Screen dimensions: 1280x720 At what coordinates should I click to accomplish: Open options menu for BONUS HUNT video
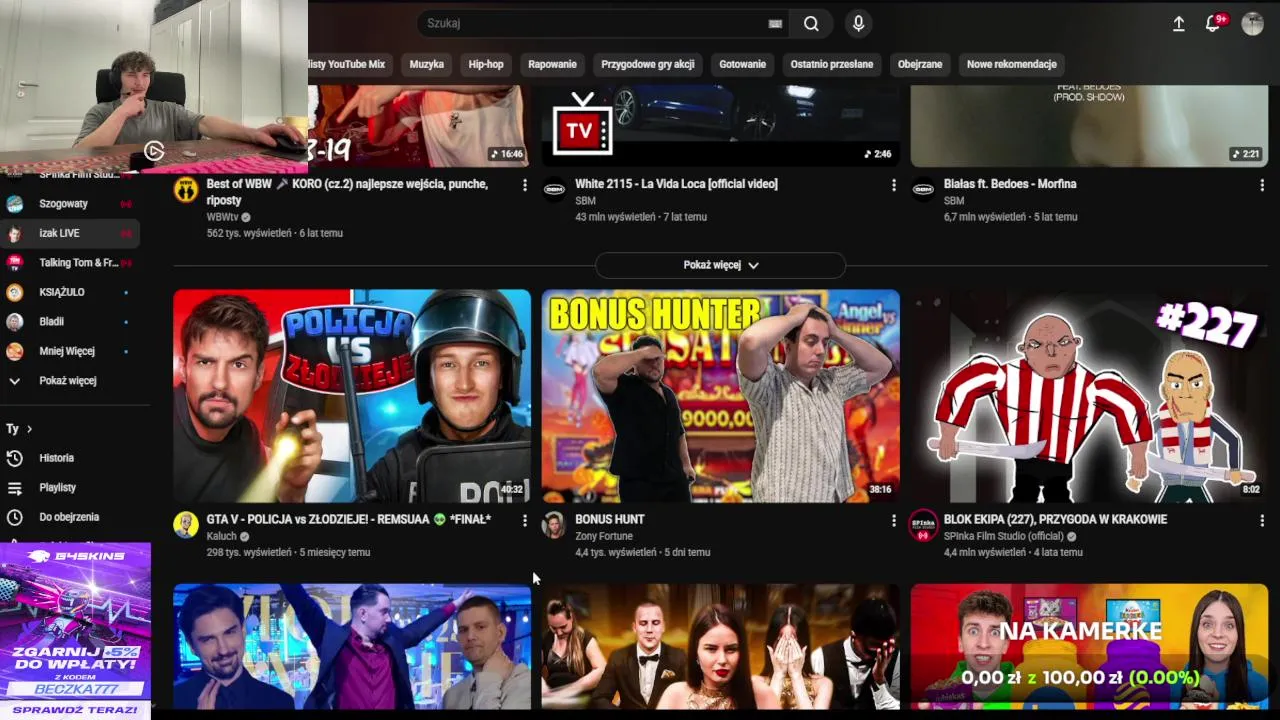click(x=893, y=520)
